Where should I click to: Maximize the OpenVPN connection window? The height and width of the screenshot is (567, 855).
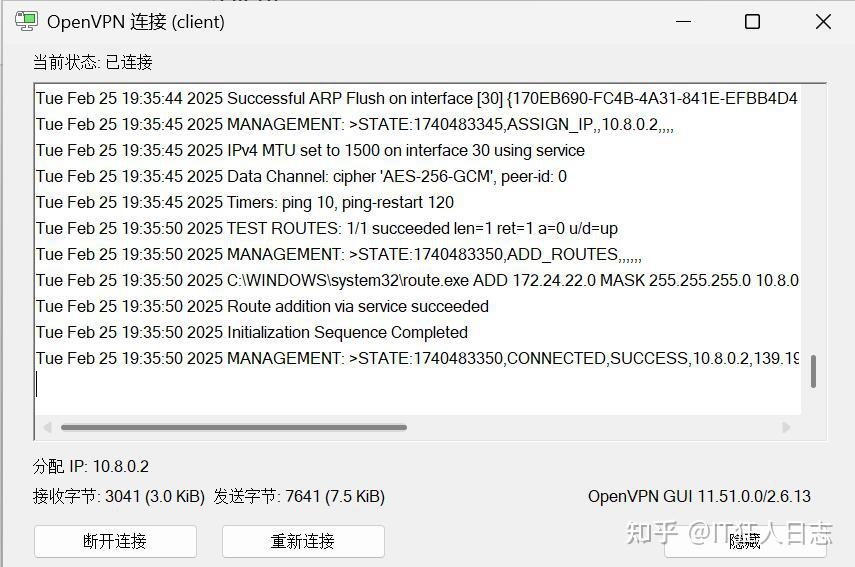pos(752,21)
